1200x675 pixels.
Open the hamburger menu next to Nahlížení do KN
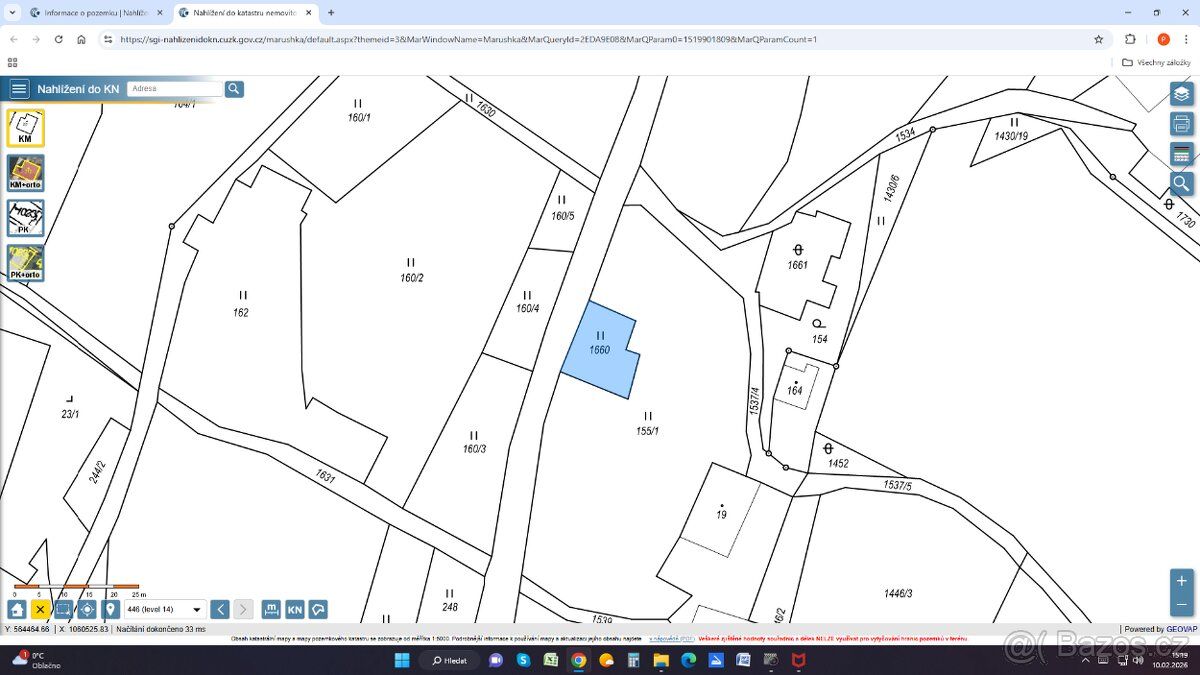point(19,89)
